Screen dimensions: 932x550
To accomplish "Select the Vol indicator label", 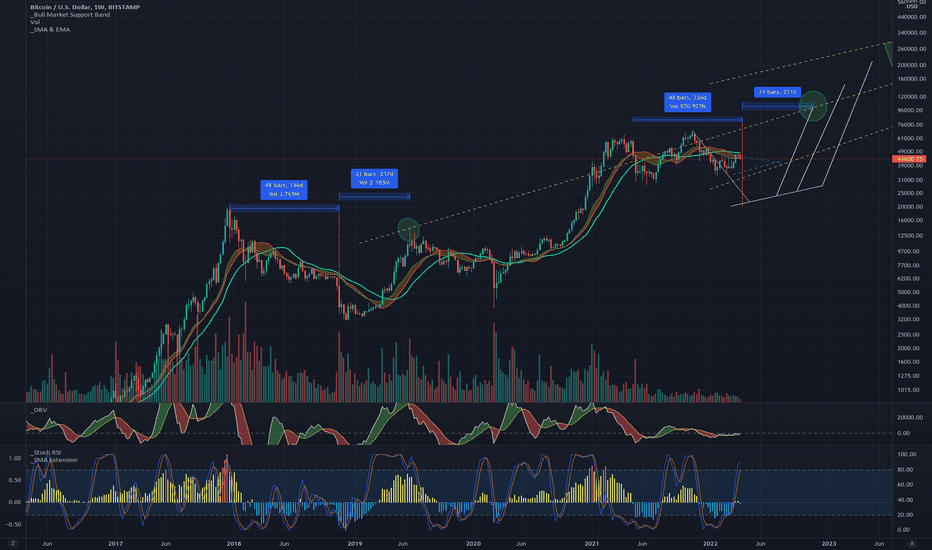I will (x=35, y=22).
